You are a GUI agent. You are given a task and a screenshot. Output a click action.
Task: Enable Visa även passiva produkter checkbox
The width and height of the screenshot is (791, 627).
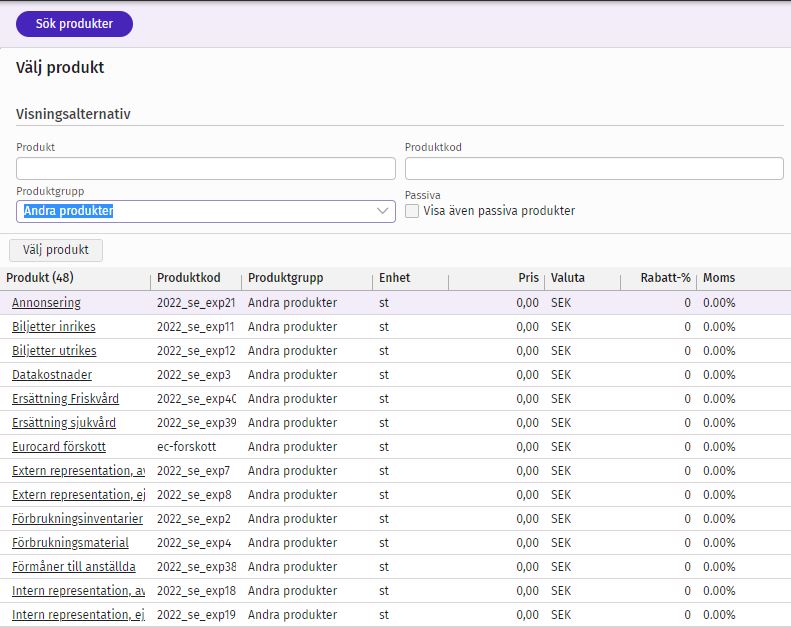(412, 211)
